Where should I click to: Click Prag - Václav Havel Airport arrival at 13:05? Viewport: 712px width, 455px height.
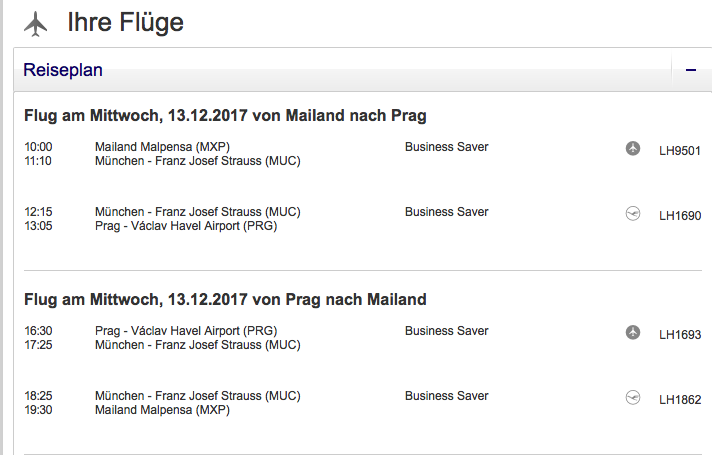(x=186, y=226)
